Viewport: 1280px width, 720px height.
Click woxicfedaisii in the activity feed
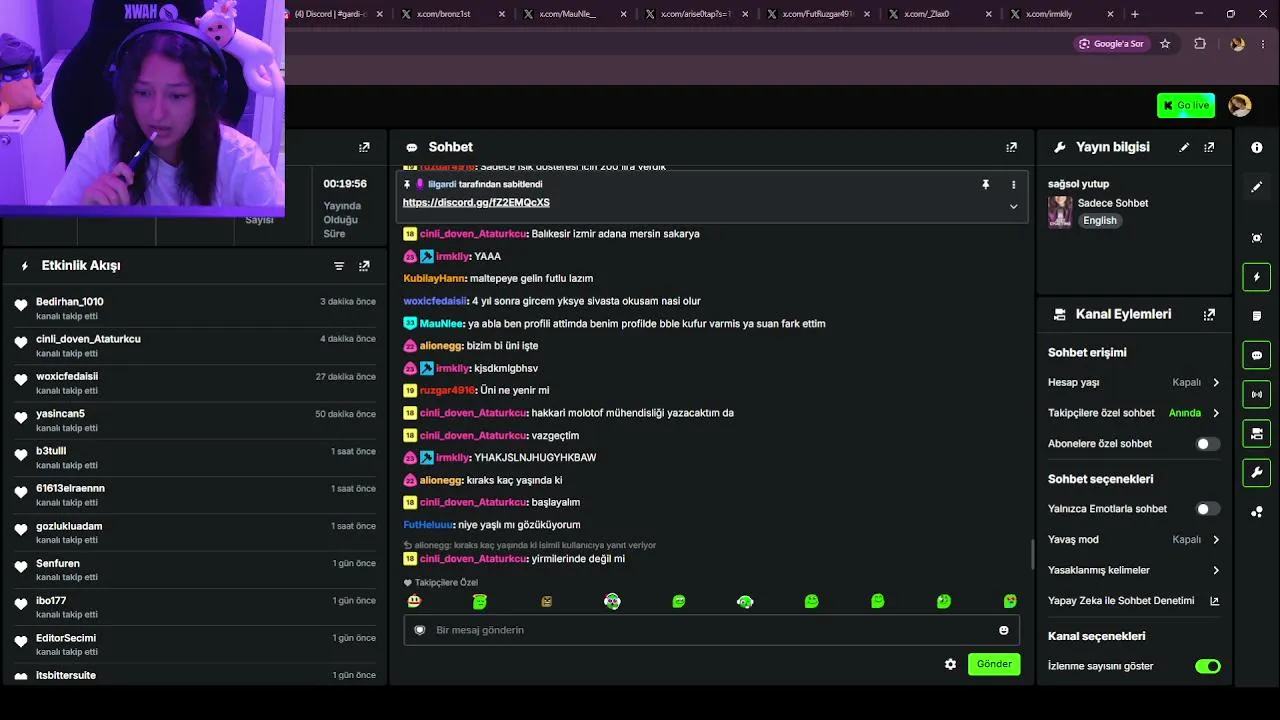(67, 377)
